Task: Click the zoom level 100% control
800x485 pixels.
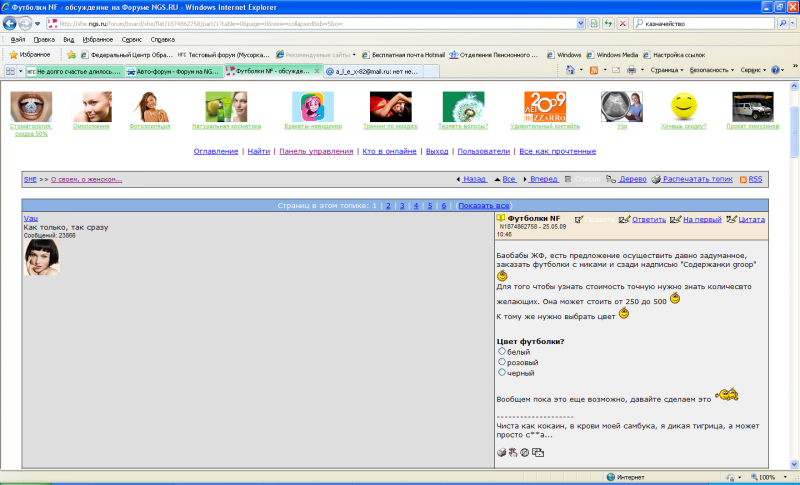Action: (768, 477)
